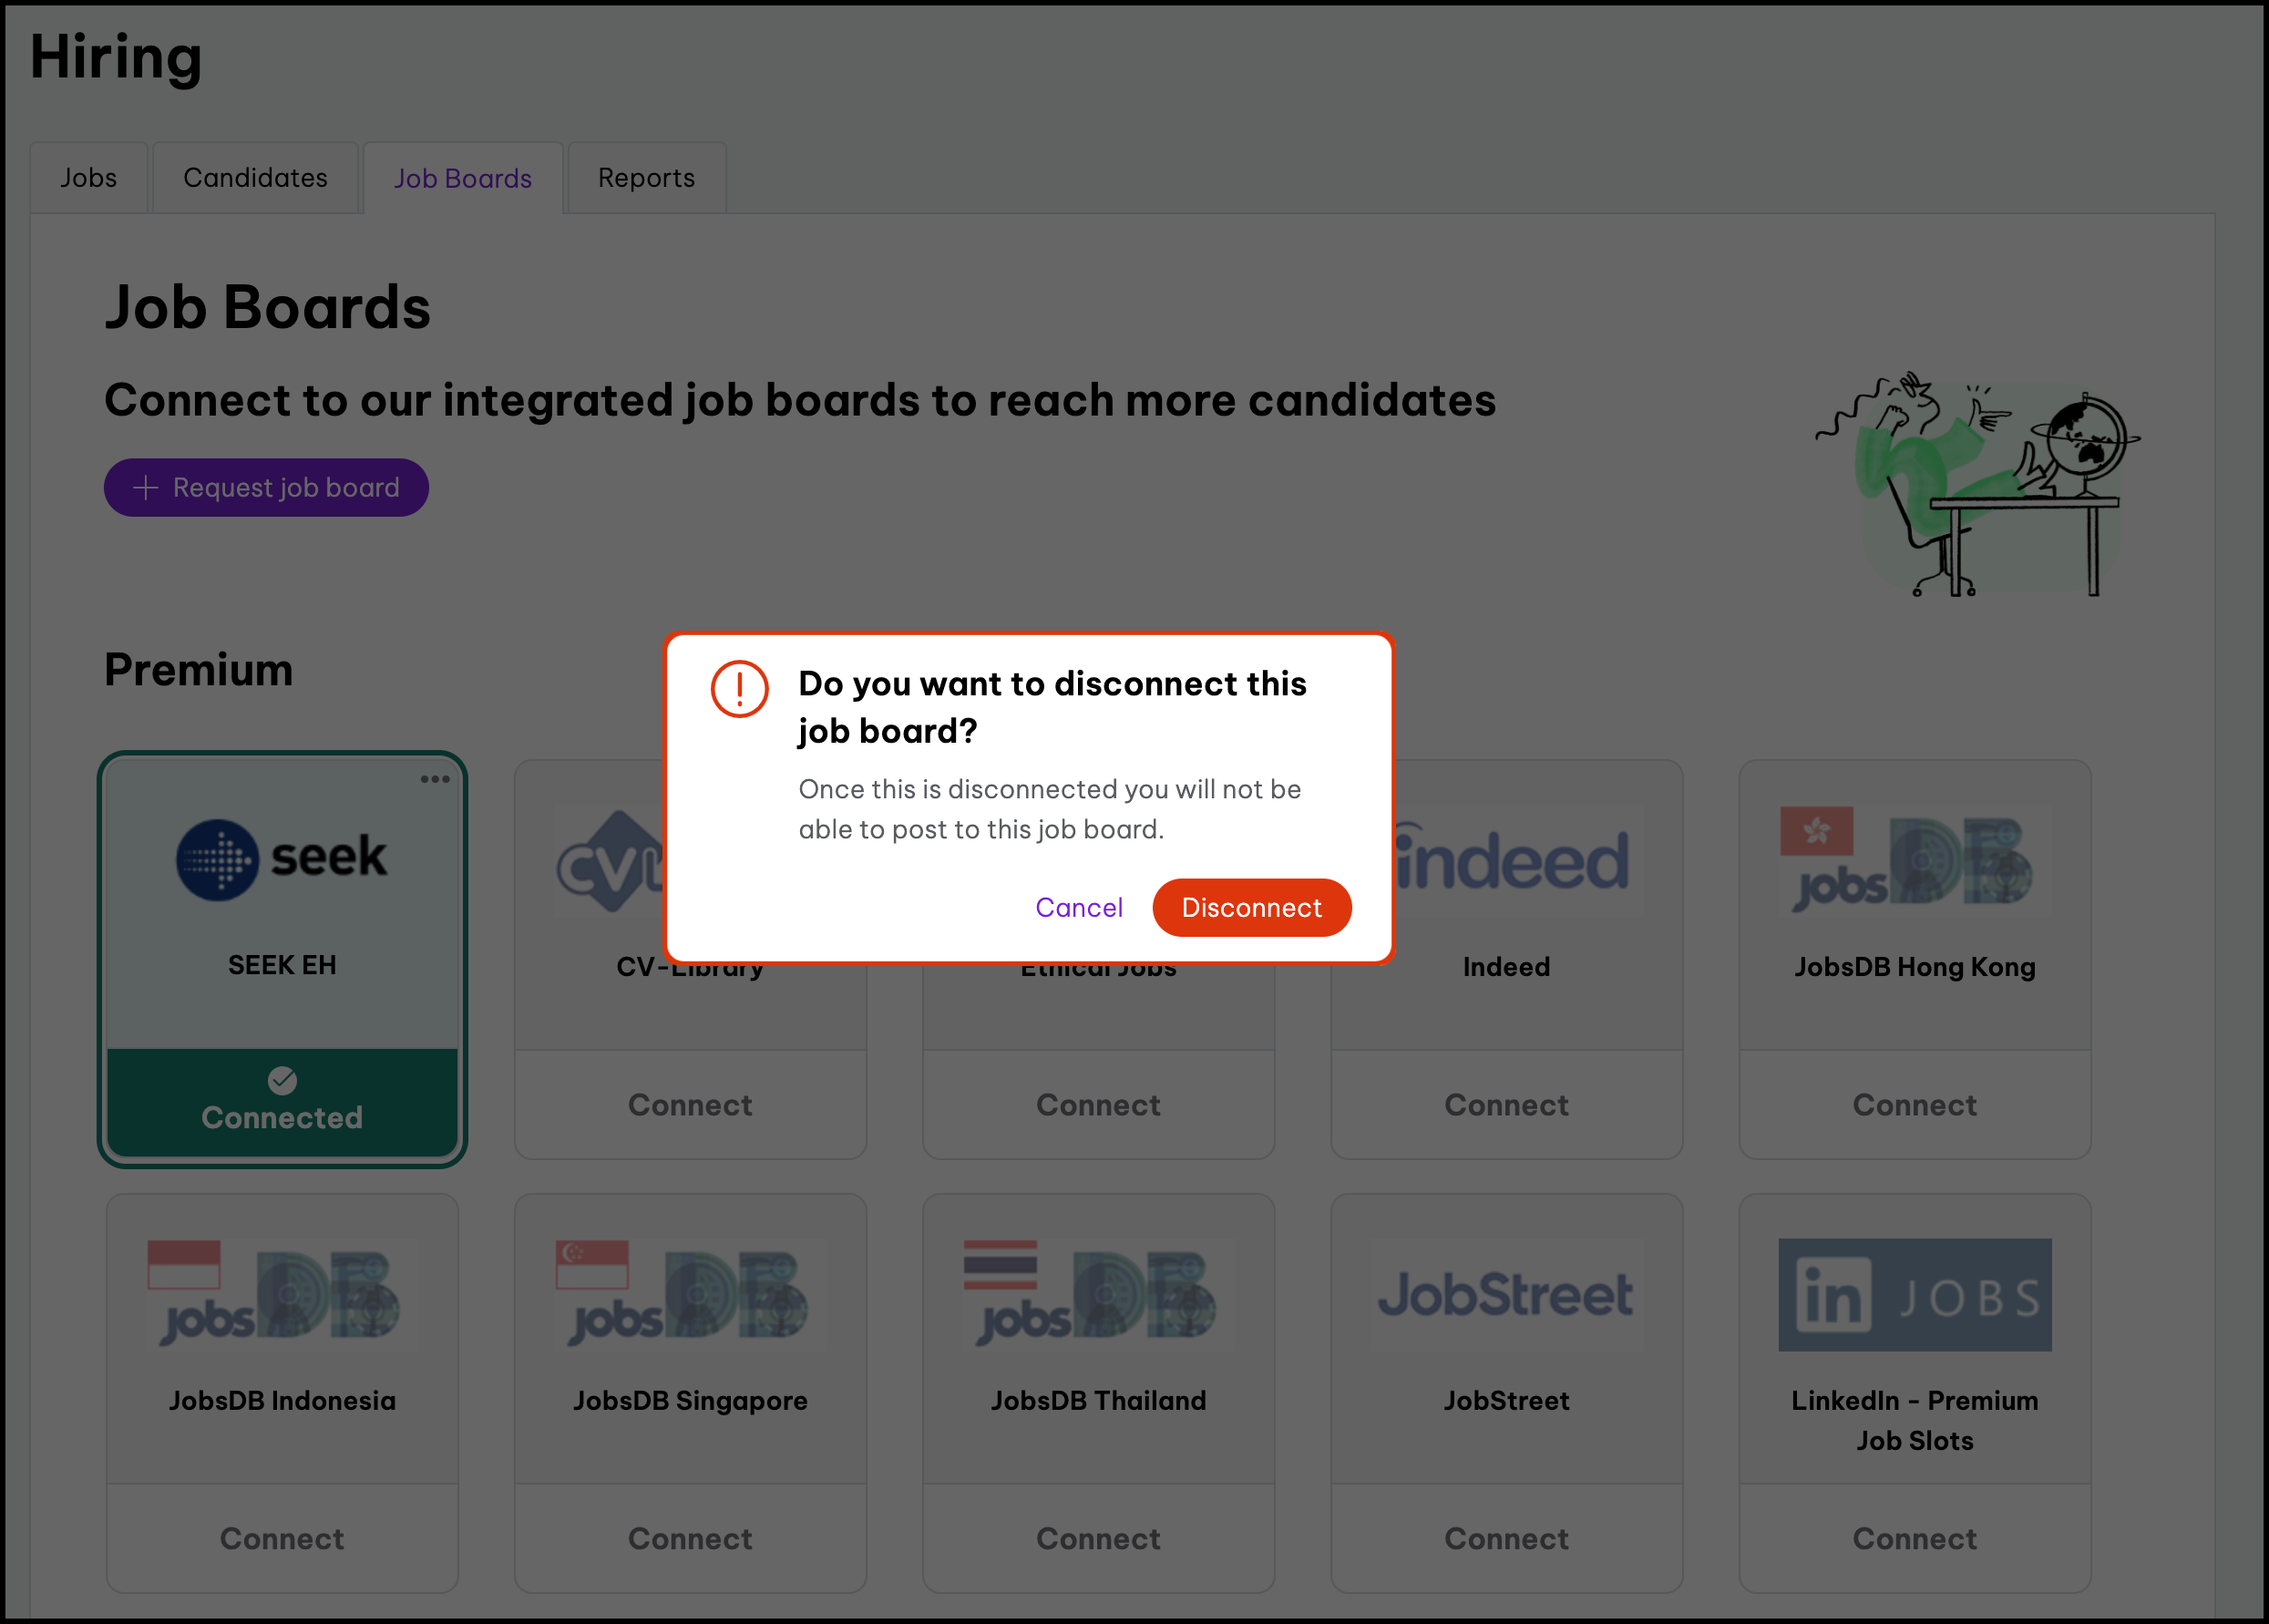Click the SEEK logo on the connected card
This screenshot has height=1624, width=2269.
pyautogui.click(x=282, y=859)
